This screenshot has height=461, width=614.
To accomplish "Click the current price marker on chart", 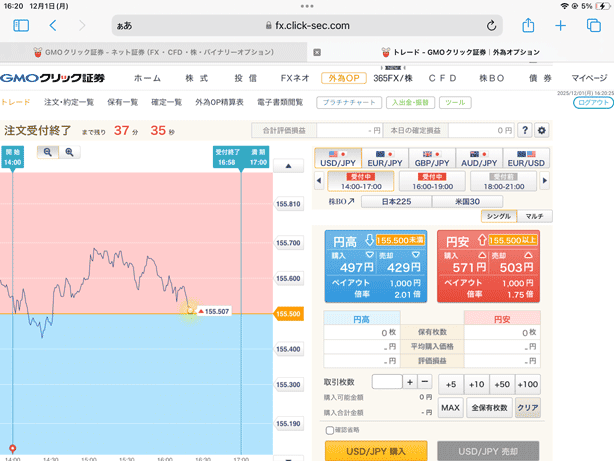I will 190,311.
